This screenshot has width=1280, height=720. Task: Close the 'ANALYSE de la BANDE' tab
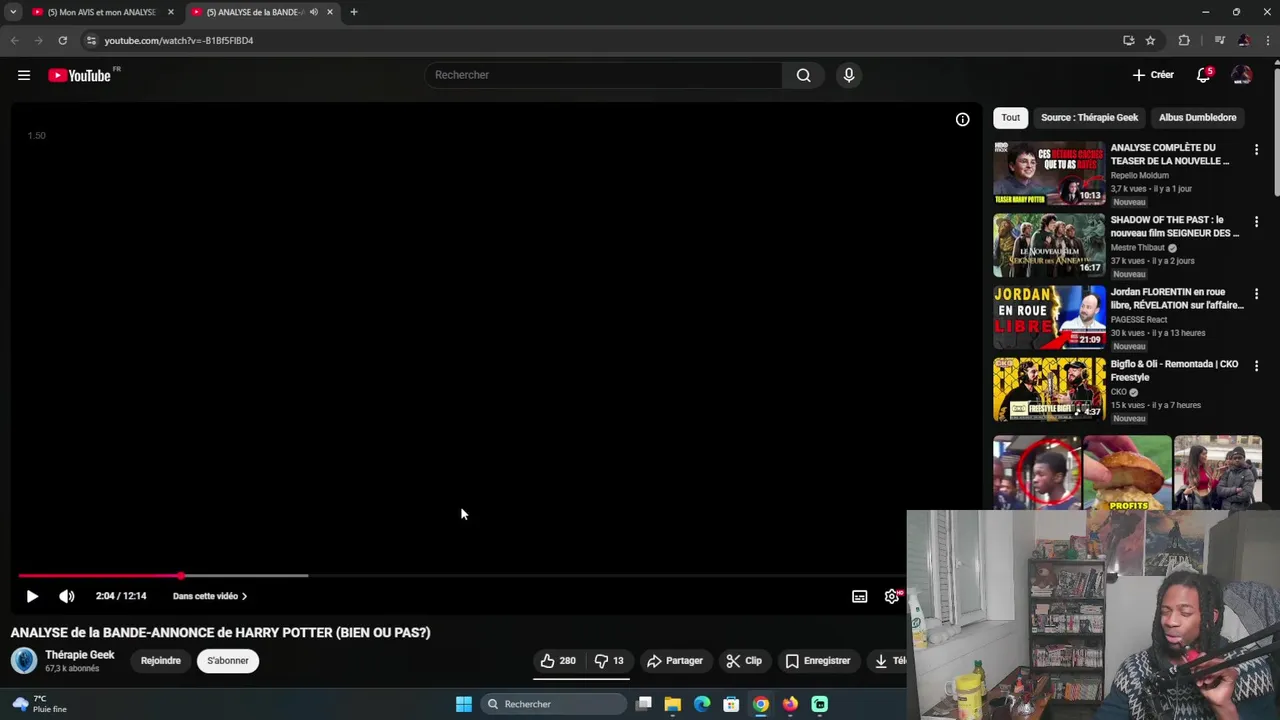click(330, 12)
